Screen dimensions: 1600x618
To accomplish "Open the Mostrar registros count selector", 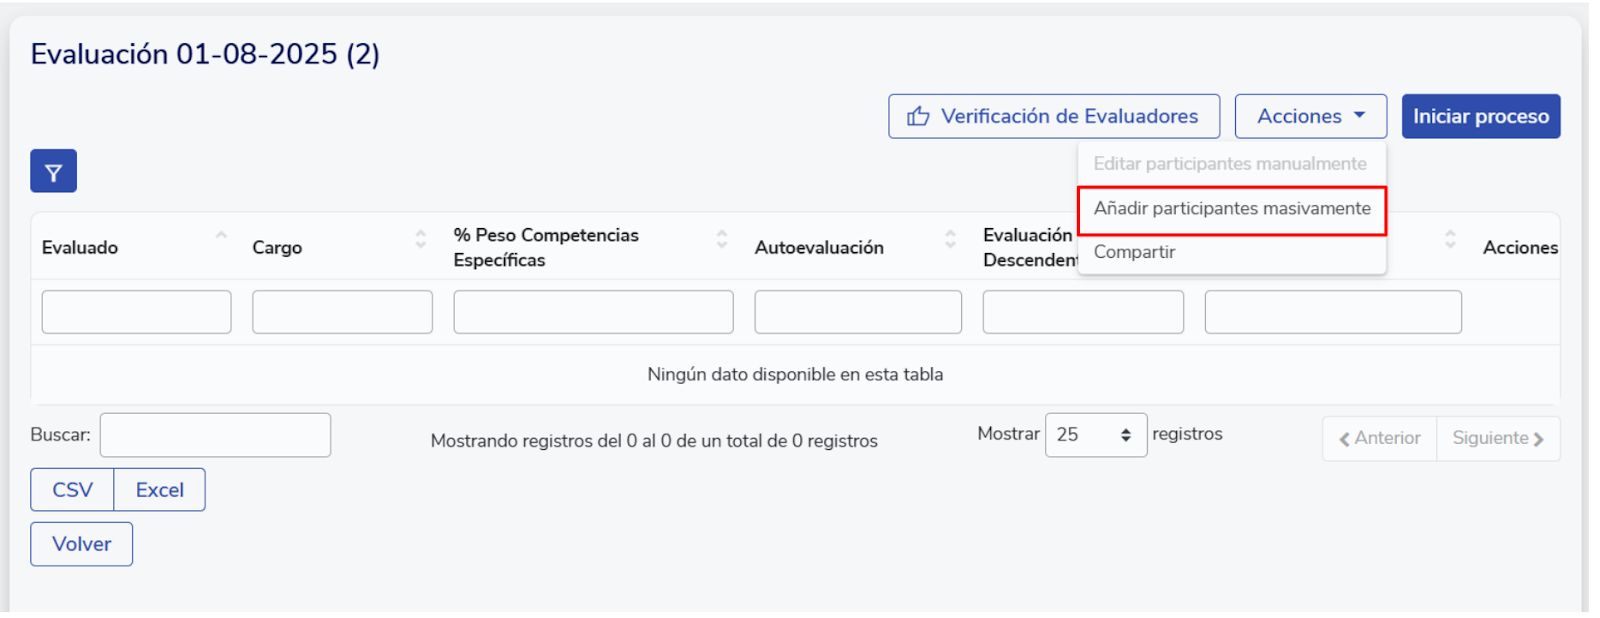I will [x=1095, y=435].
